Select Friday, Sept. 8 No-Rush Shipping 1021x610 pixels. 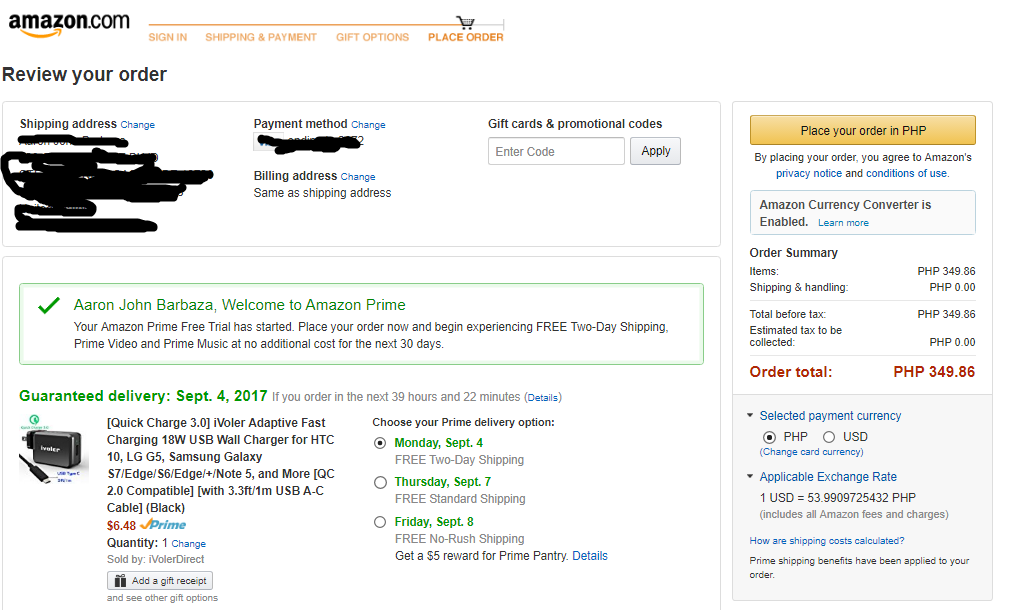(380, 522)
